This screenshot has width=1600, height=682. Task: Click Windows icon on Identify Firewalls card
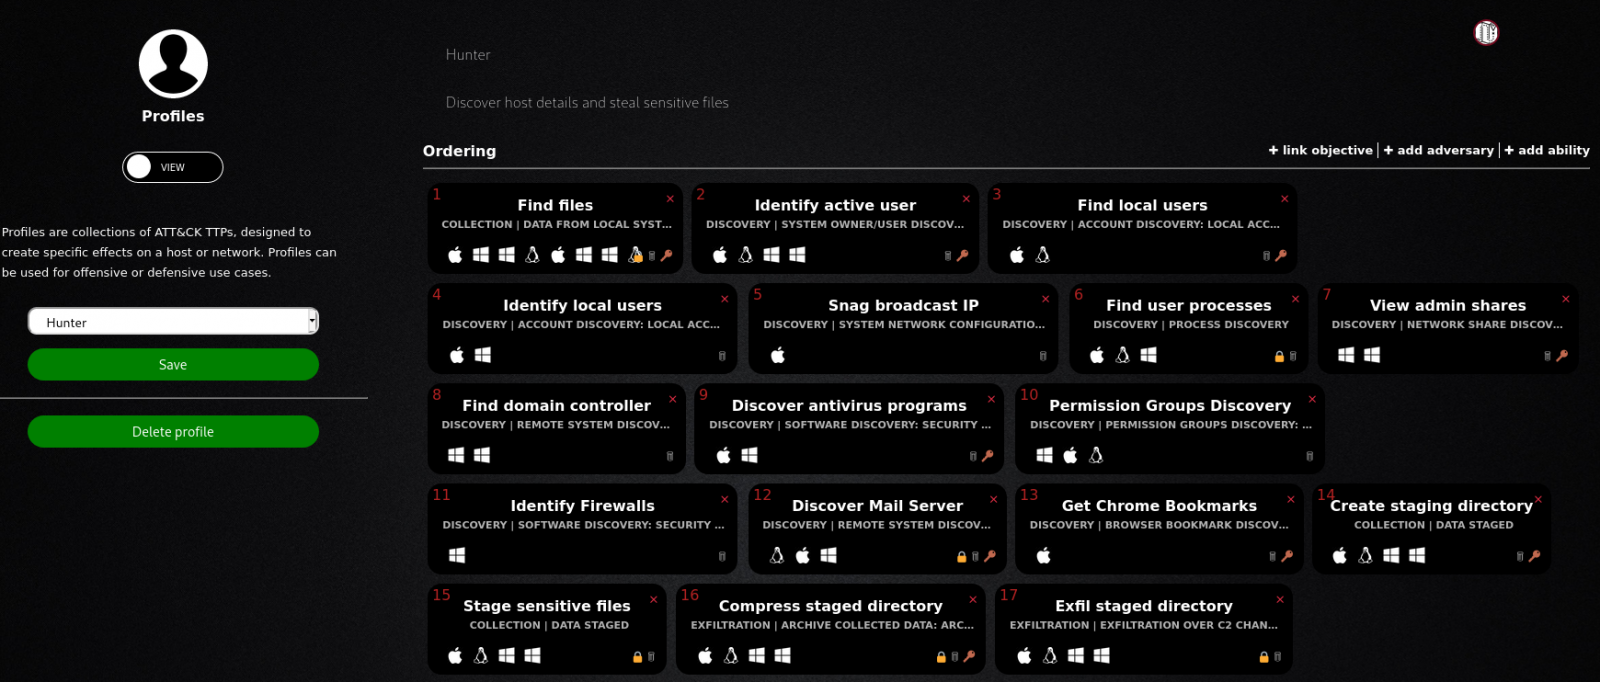tap(457, 555)
